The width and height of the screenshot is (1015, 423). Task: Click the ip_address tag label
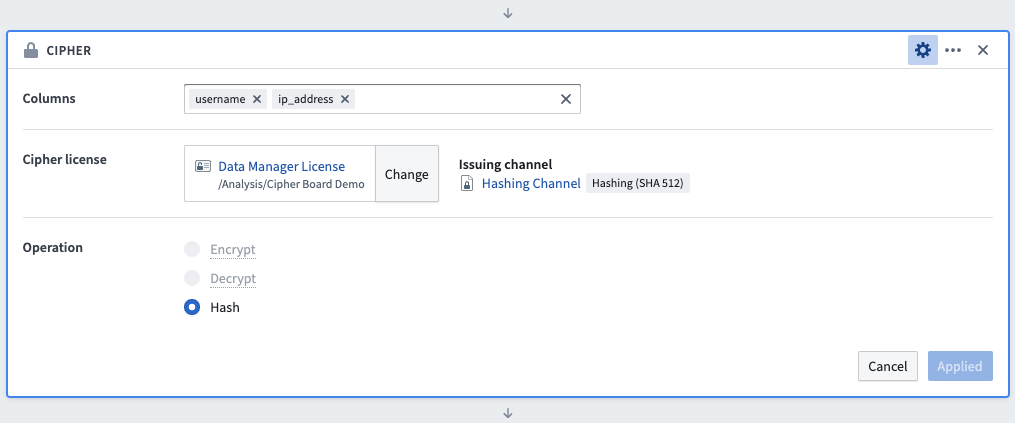point(306,99)
